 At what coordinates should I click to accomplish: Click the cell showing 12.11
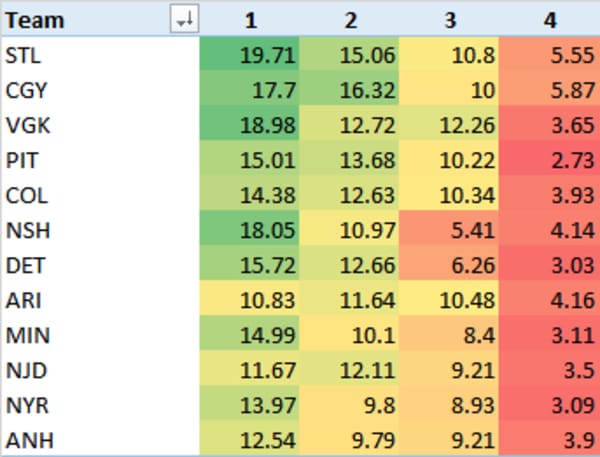pyautogui.click(x=349, y=369)
